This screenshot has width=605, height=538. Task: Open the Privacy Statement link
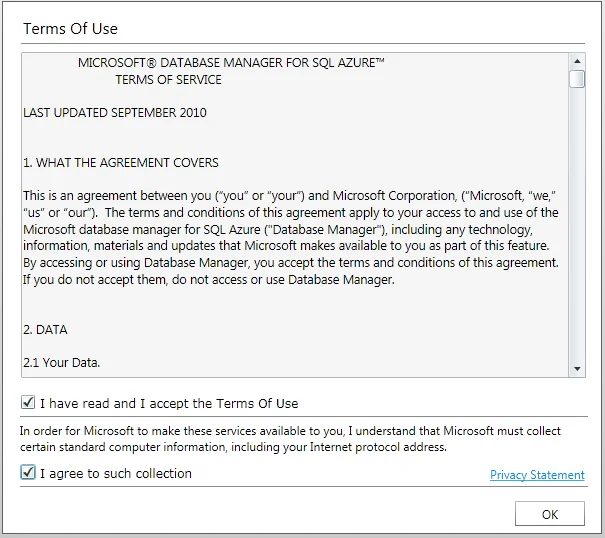537,475
